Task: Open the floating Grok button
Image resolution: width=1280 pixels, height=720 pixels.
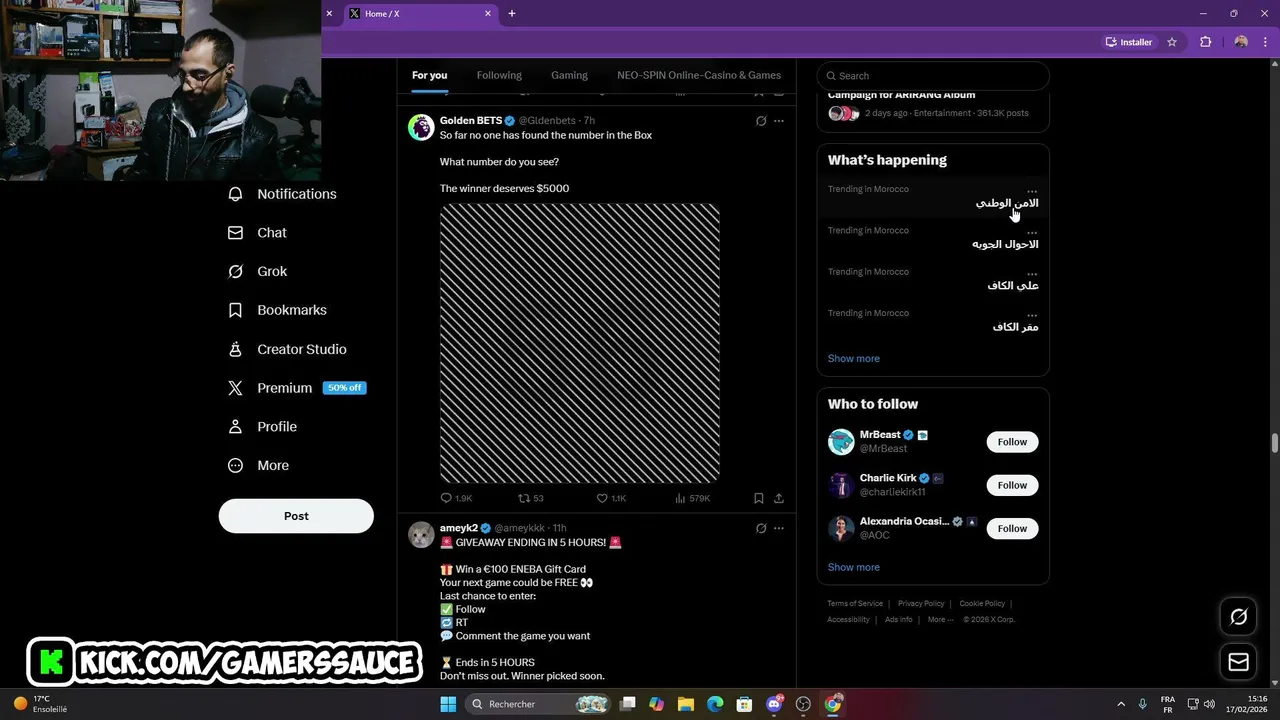Action: [x=1239, y=617]
